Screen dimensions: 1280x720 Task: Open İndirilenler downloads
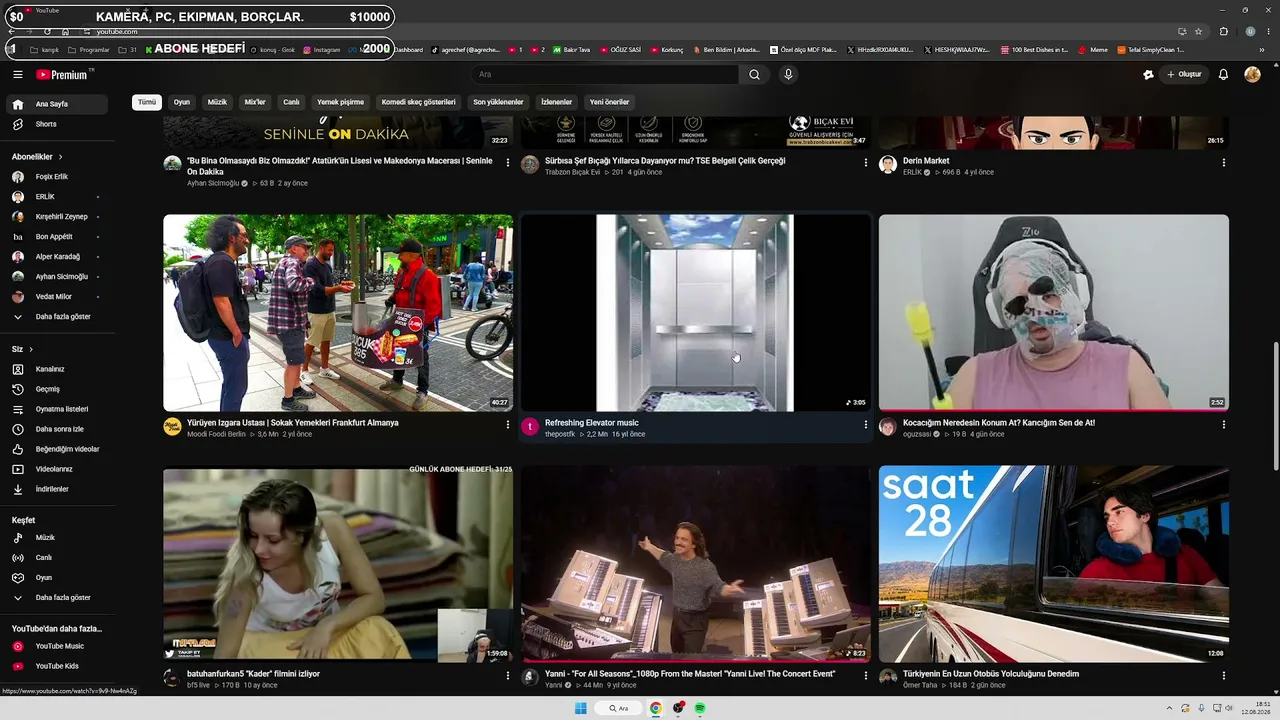coord(57,489)
